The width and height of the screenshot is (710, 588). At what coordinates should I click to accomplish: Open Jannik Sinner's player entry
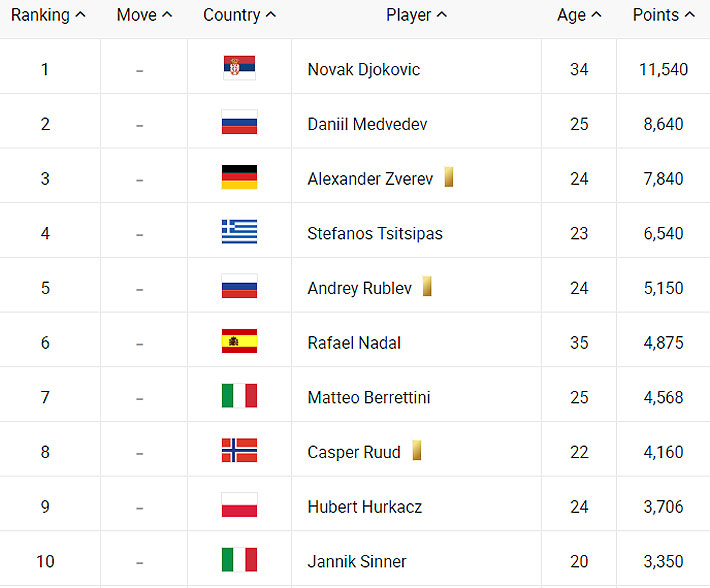click(x=357, y=561)
